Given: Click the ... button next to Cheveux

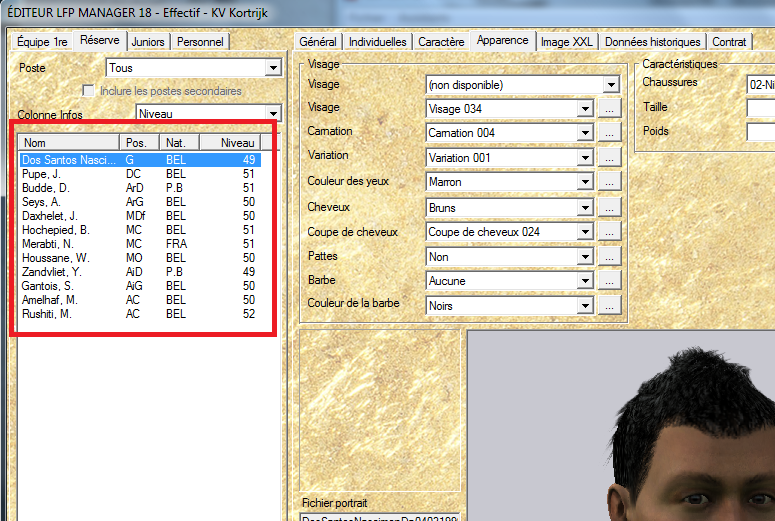Looking at the screenshot, I should pyautogui.click(x=609, y=208).
